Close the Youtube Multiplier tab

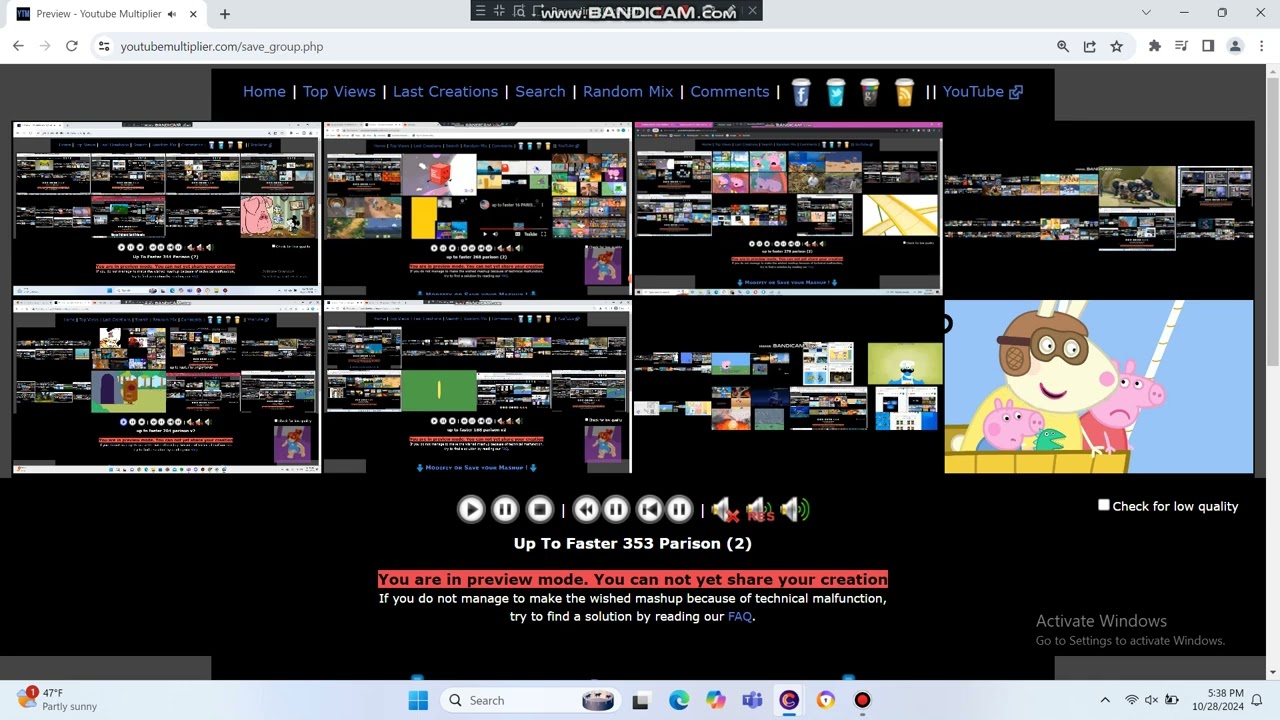point(191,14)
